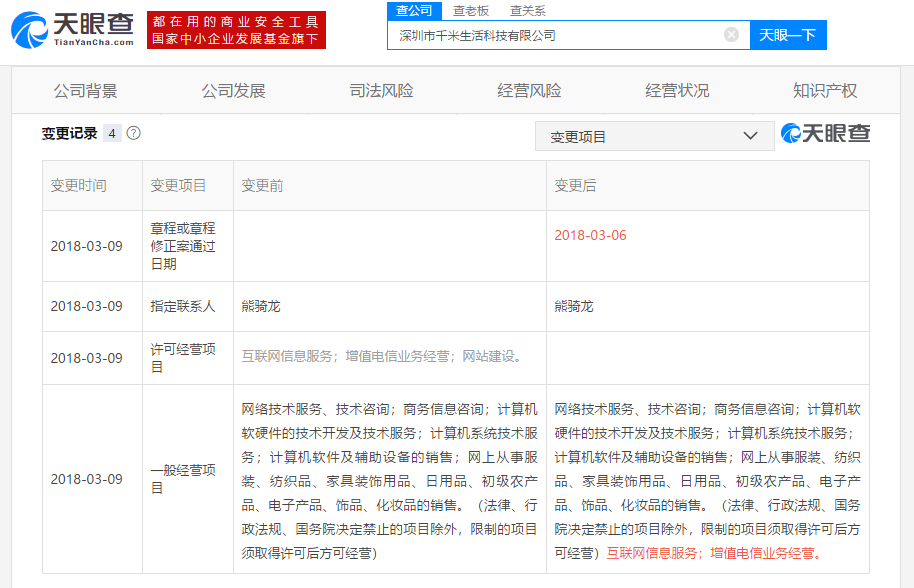Screen dimensions: 914x588
Task: Click the date in the 一般经营项目 row
Action: point(86,479)
